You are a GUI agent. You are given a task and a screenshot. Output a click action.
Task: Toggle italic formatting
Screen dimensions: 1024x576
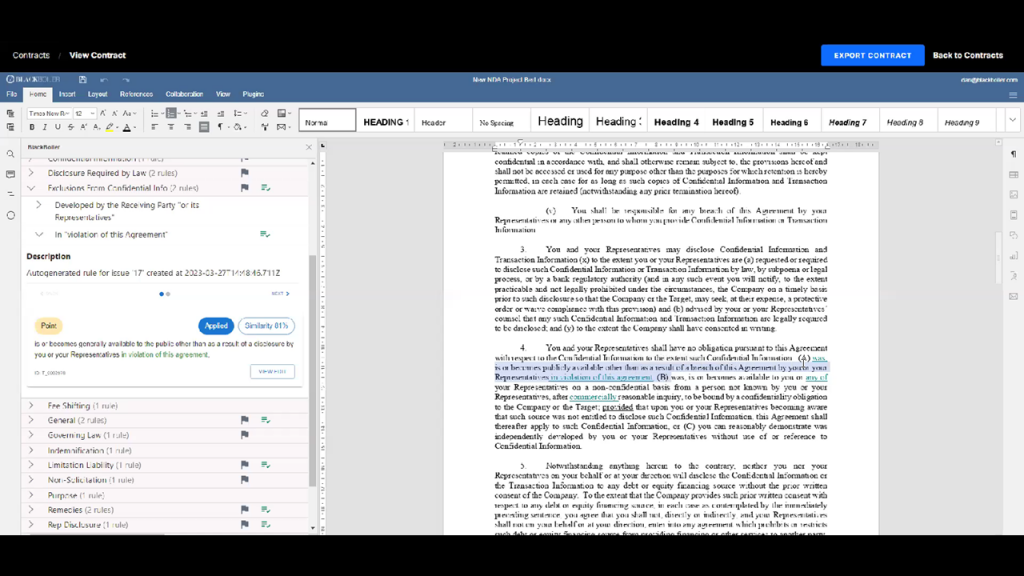(x=44, y=127)
